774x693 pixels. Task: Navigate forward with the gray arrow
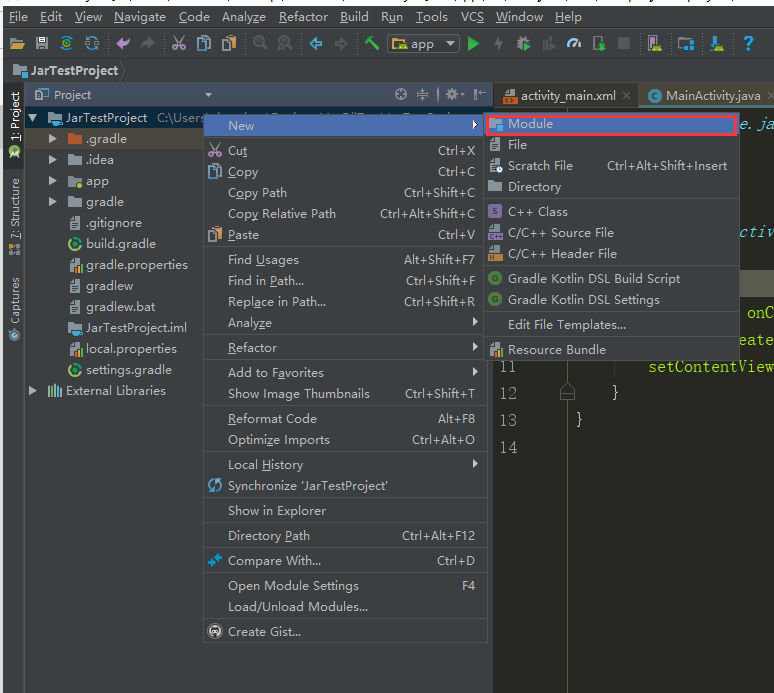coord(341,43)
